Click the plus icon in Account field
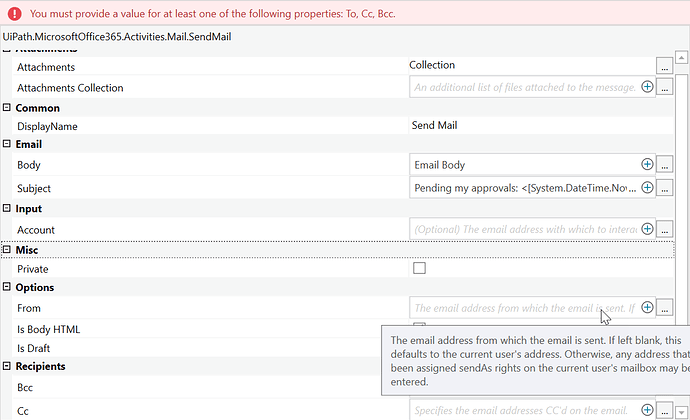690x420 pixels. click(x=646, y=230)
